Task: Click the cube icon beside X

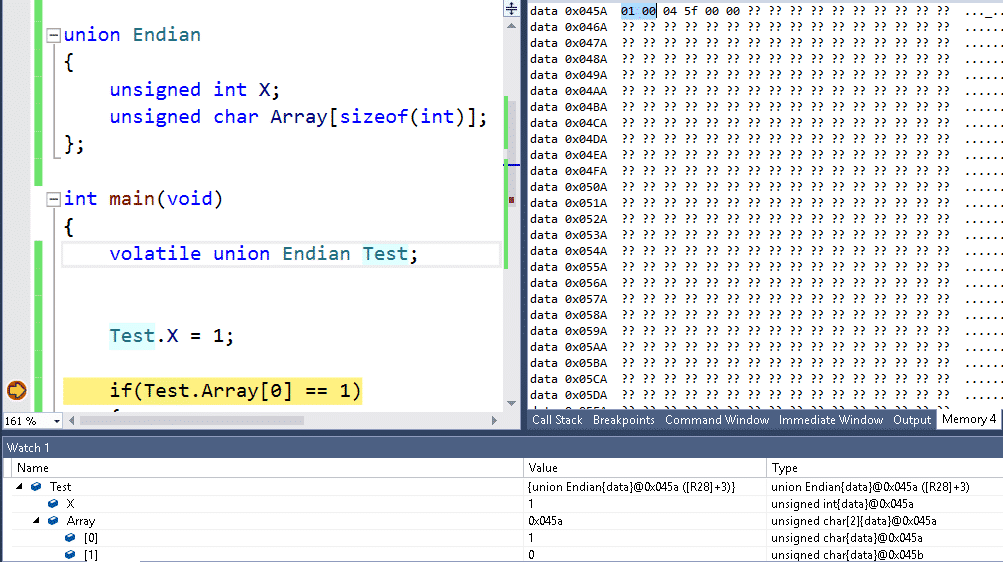Action: [x=53, y=504]
